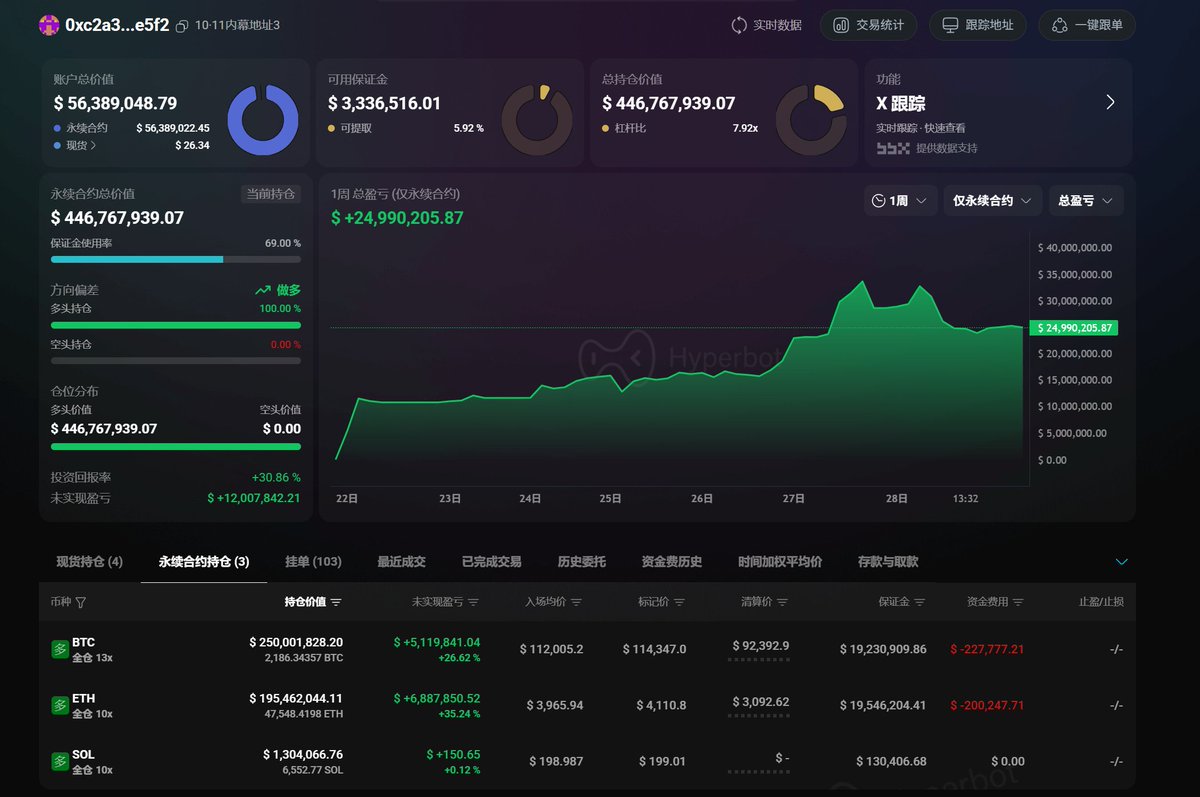Image resolution: width=1200 pixels, height=797 pixels.
Task: Expand the 现货 spot balance chevron
Action: pyautogui.click(x=94, y=146)
